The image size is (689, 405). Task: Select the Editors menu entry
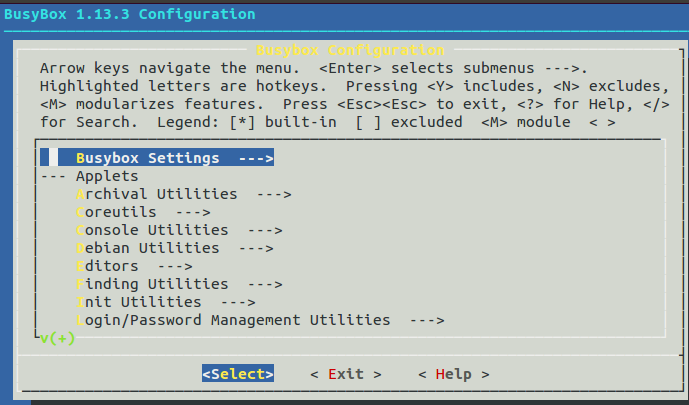click(134, 266)
